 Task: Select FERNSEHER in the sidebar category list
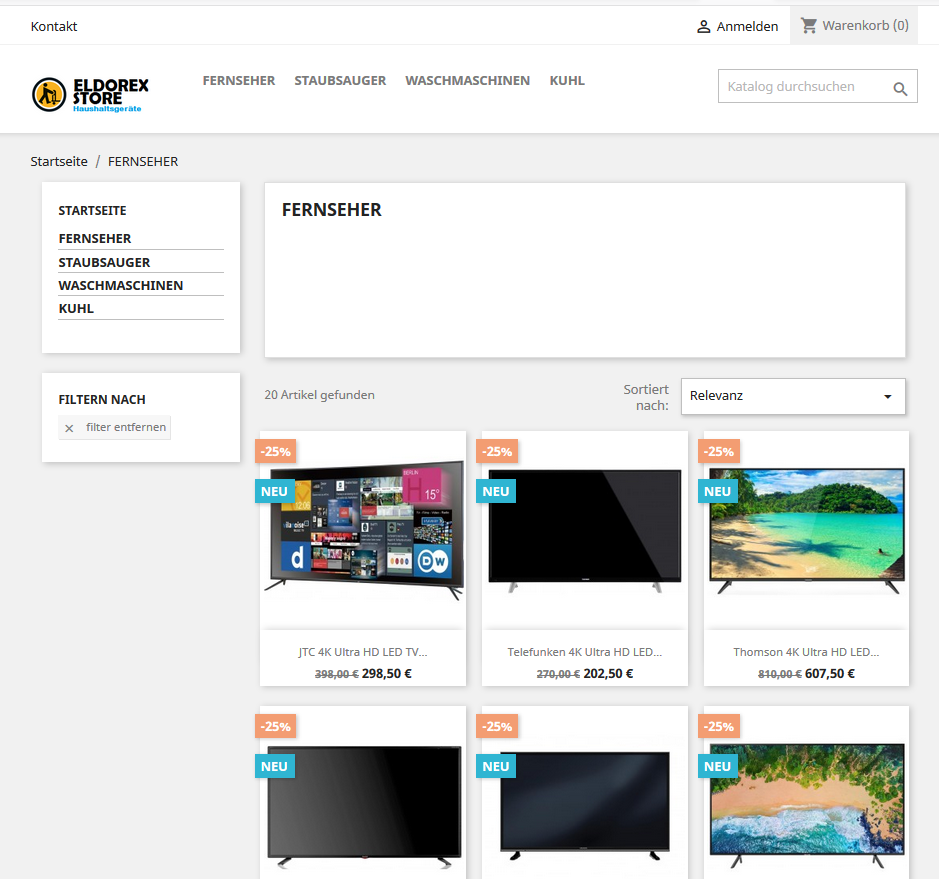tap(95, 238)
